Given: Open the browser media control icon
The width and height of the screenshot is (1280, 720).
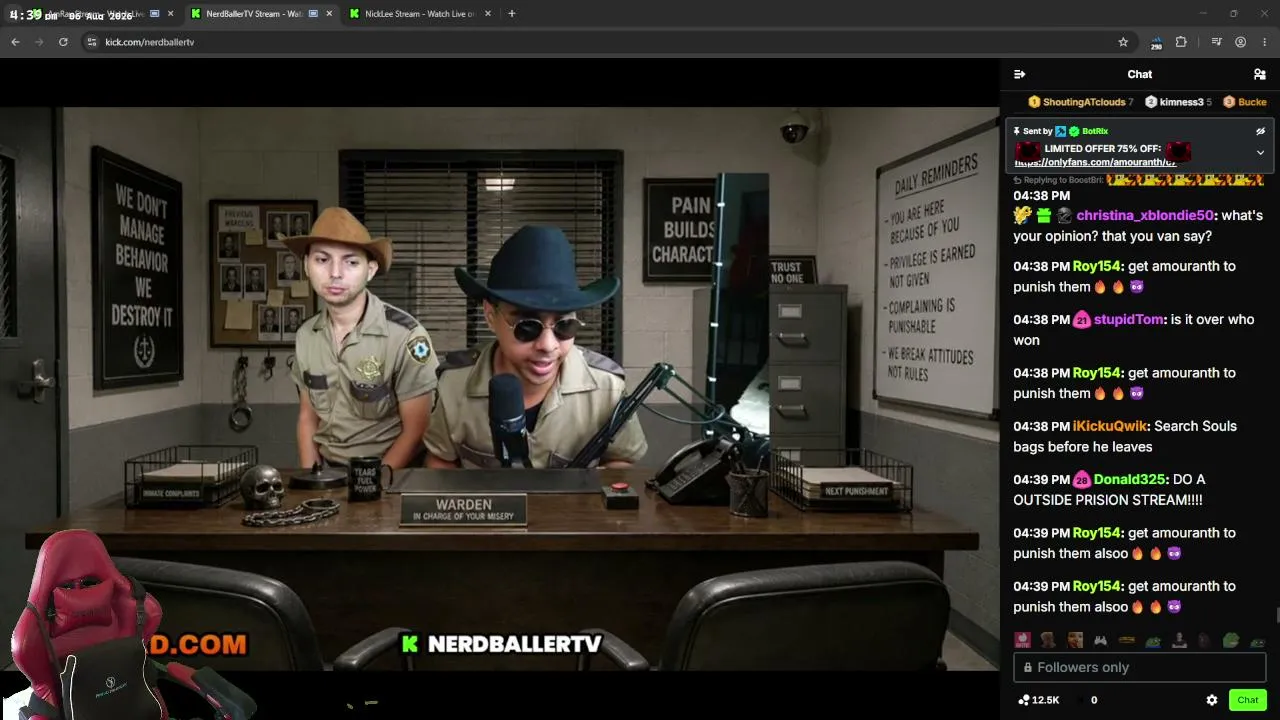Looking at the screenshot, I should (1216, 42).
